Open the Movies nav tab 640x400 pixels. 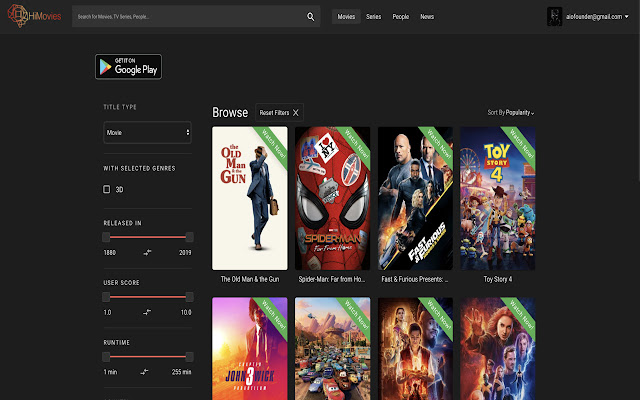[x=346, y=17]
